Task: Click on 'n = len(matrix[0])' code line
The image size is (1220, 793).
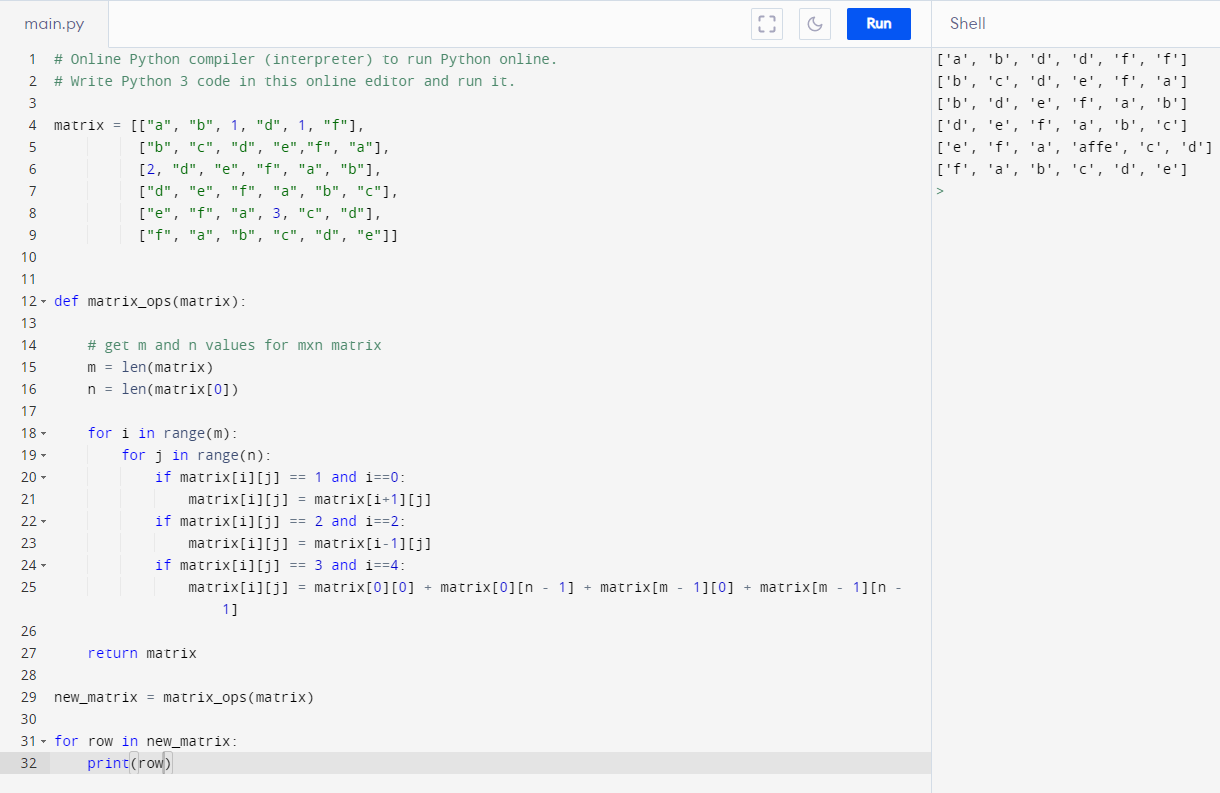Action: (163, 389)
